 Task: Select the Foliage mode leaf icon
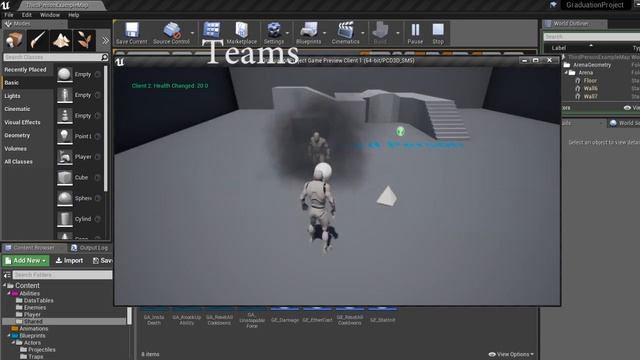[x=84, y=40]
